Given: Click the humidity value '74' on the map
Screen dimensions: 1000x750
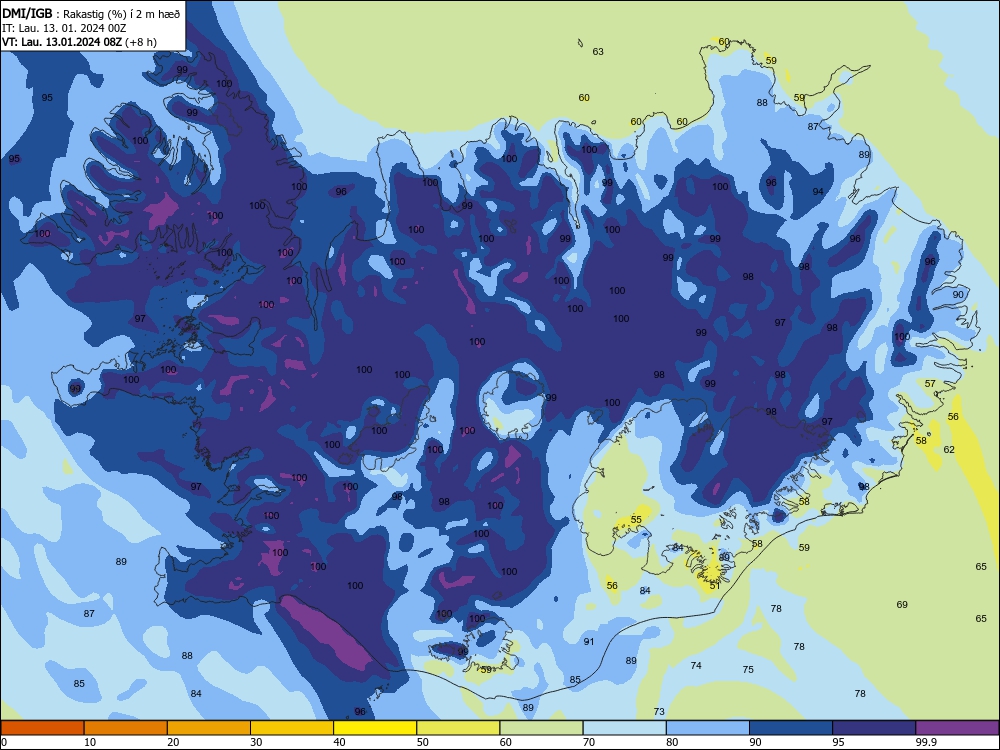Looking at the screenshot, I should [696, 665].
